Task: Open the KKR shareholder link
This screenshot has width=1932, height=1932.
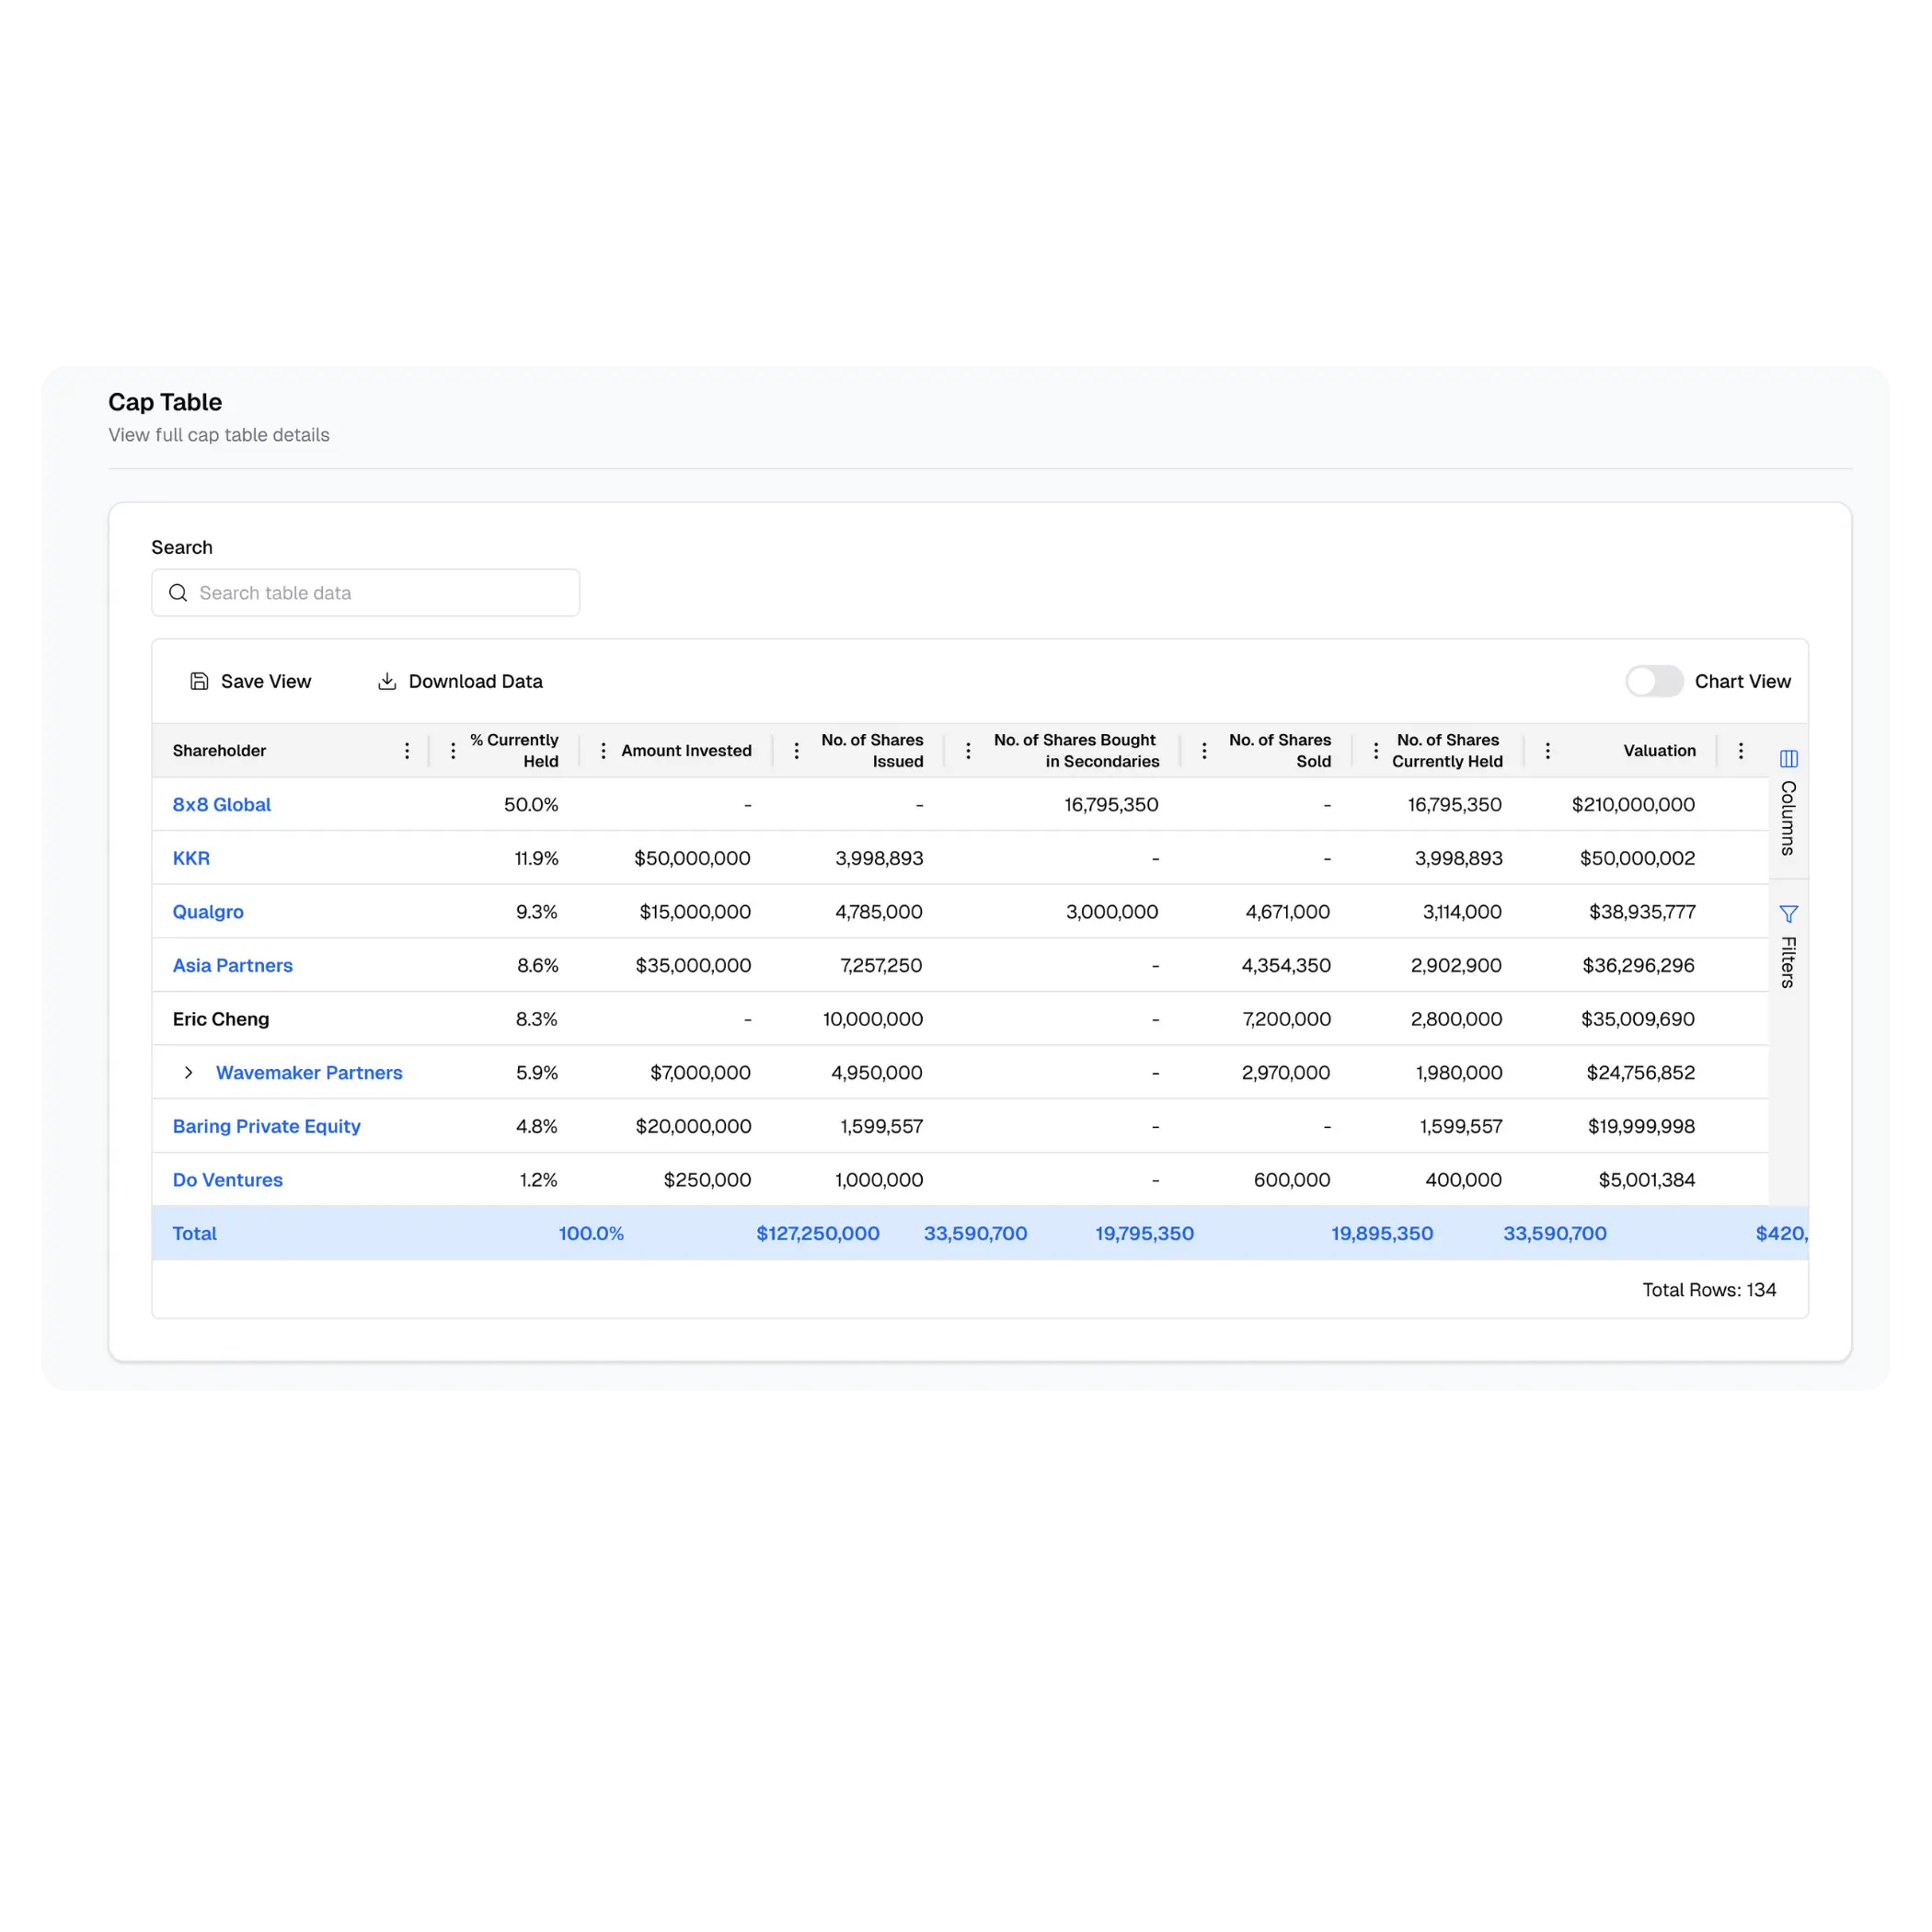Action: coord(191,858)
